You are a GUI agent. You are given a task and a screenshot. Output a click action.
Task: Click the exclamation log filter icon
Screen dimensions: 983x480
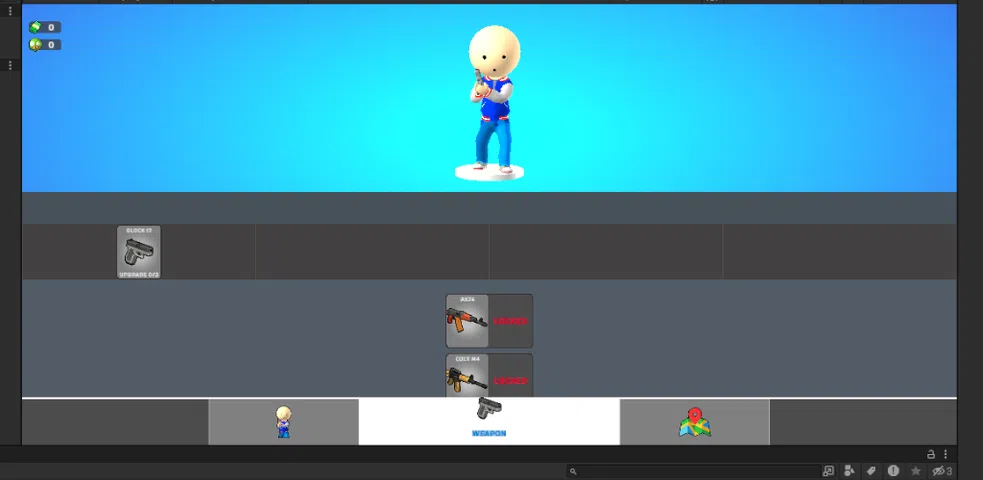pyautogui.click(x=893, y=471)
